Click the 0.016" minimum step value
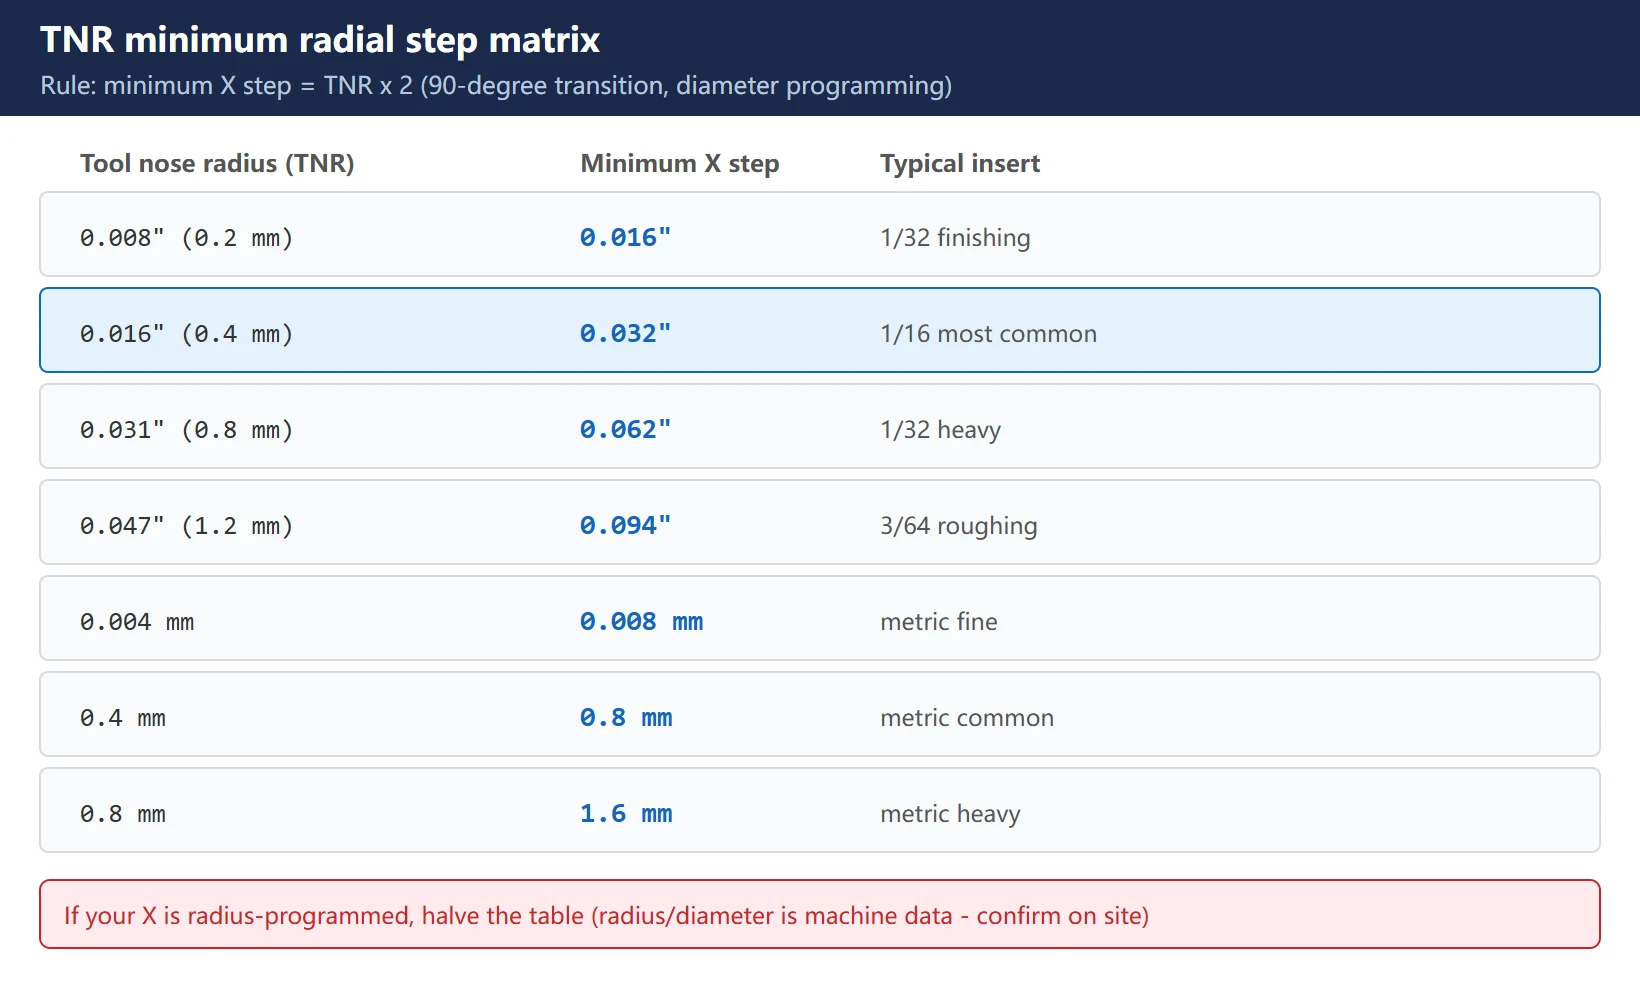This screenshot has width=1640, height=1000. [x=626, y=238]
